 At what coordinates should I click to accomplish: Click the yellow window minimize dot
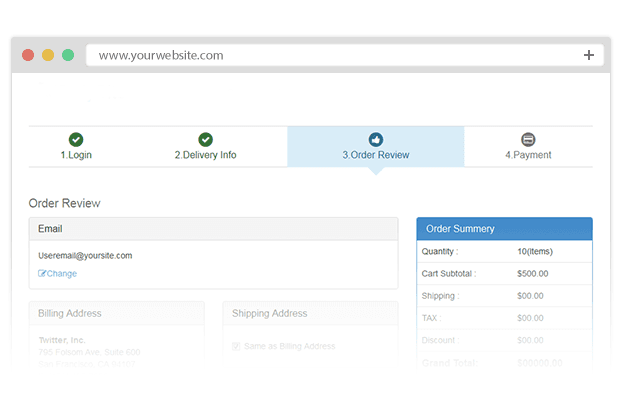(48, 55)
